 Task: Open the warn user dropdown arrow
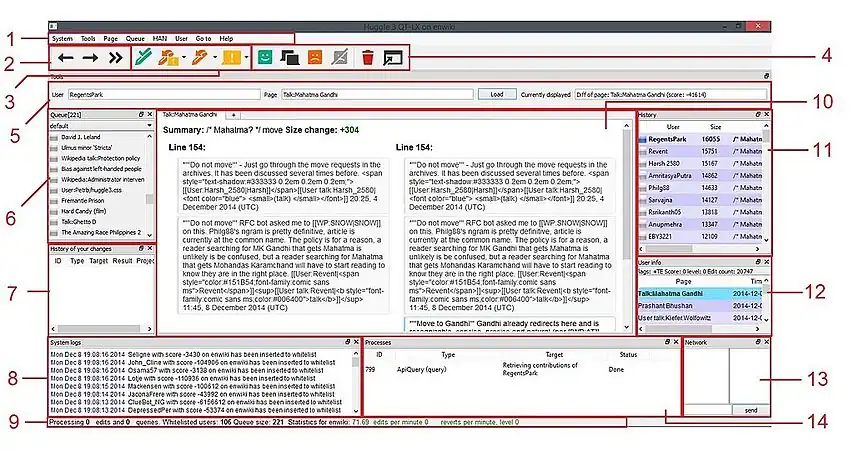(x=246, y=57)
